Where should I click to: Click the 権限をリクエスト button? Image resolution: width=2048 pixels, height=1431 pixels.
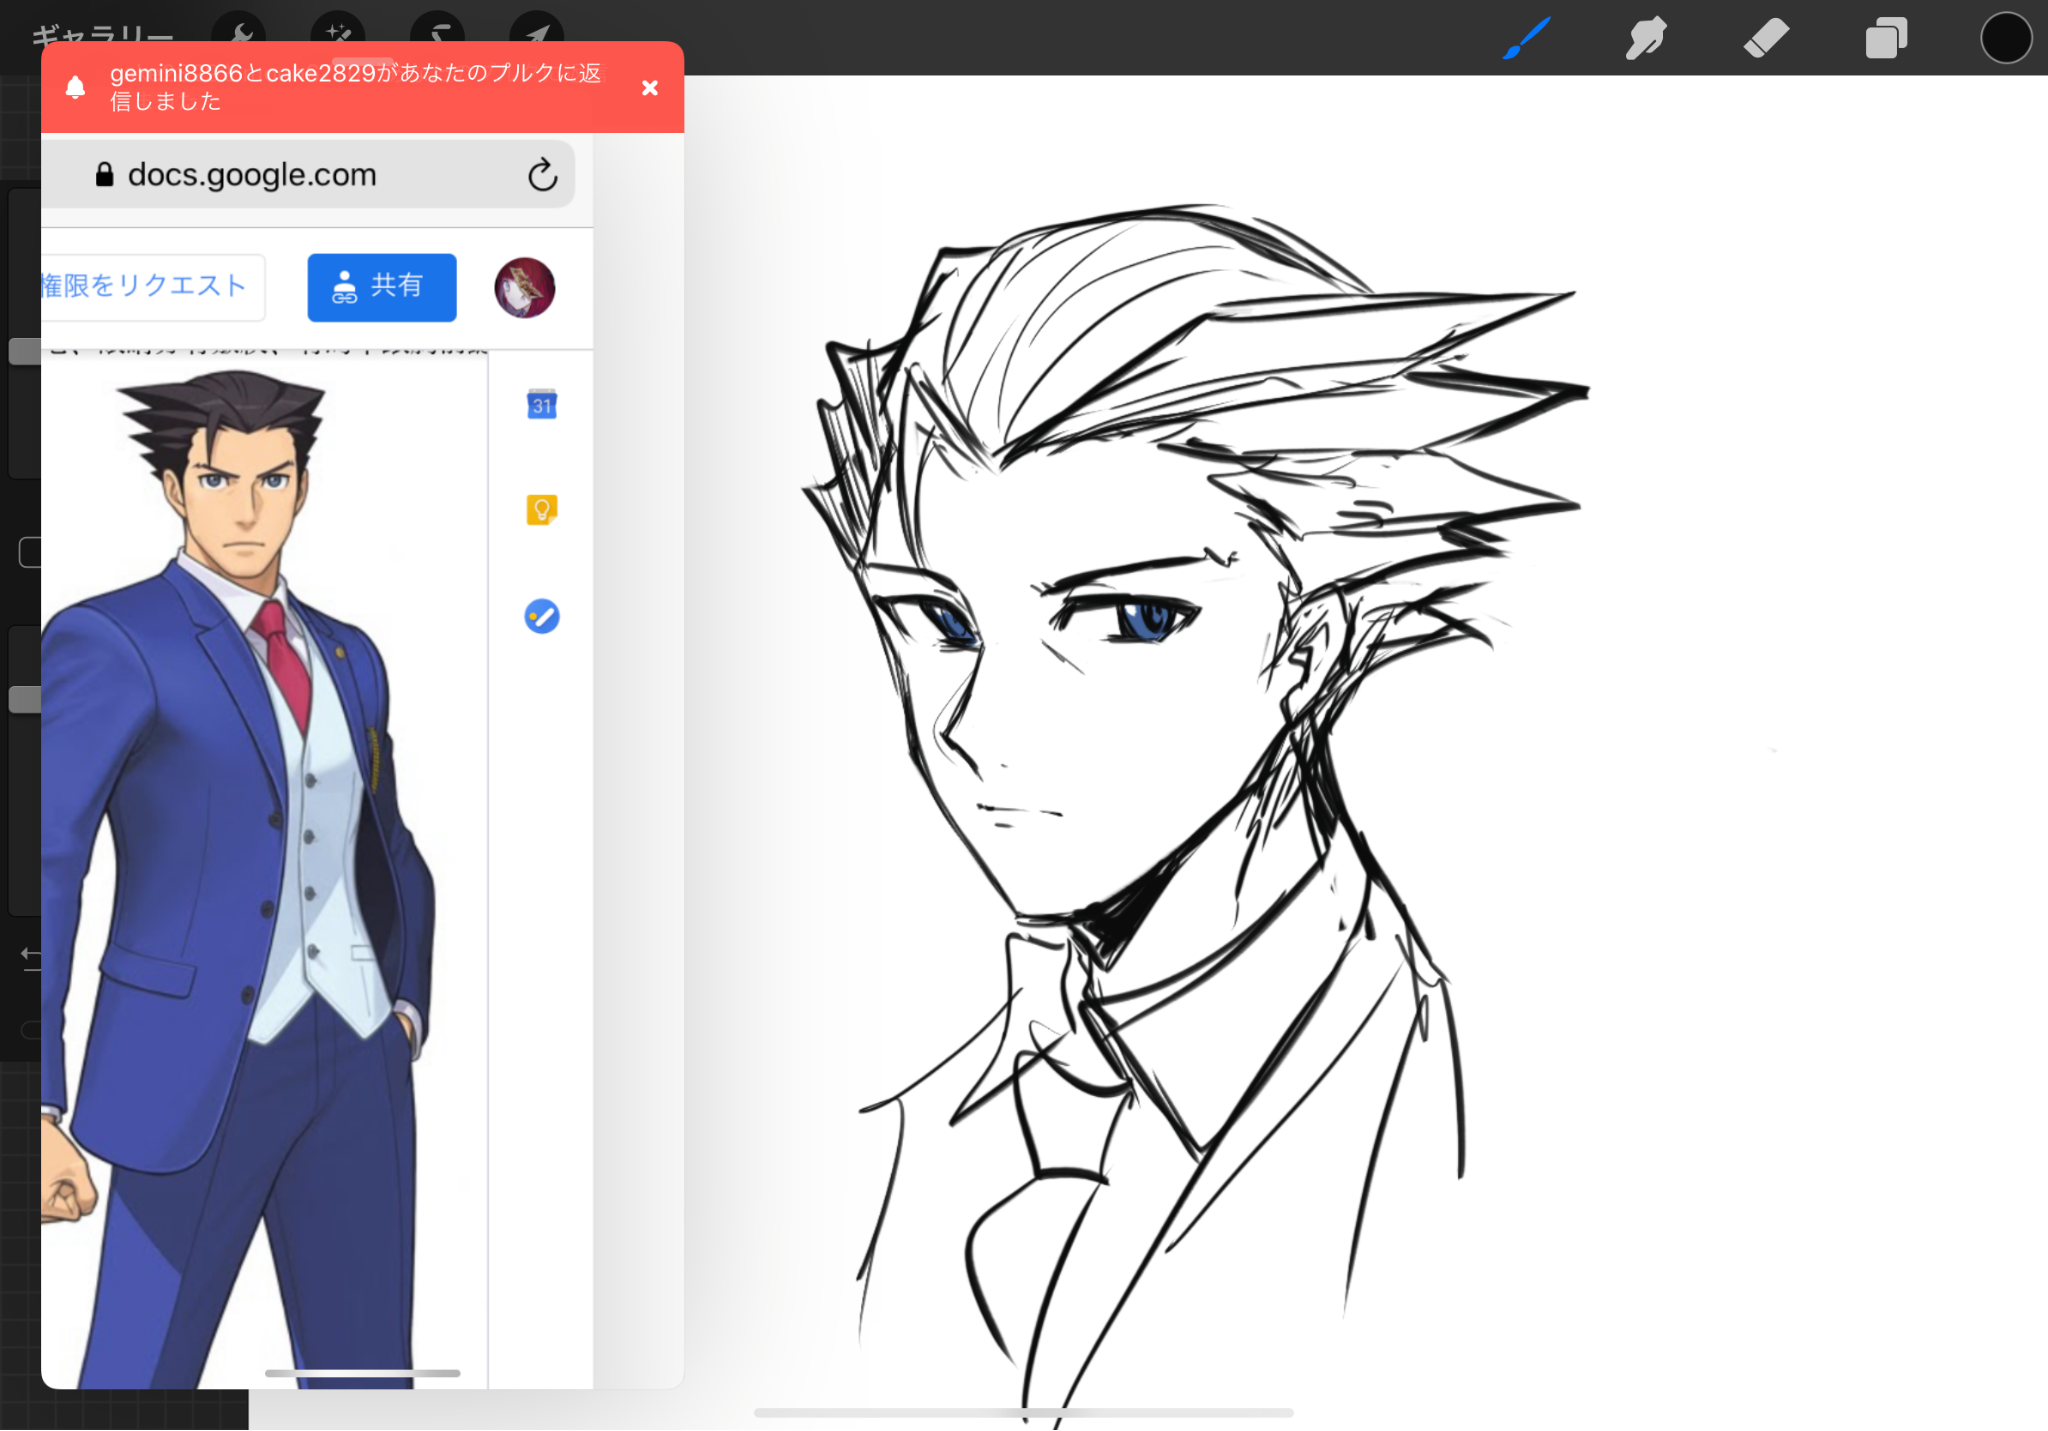[152, 287]
